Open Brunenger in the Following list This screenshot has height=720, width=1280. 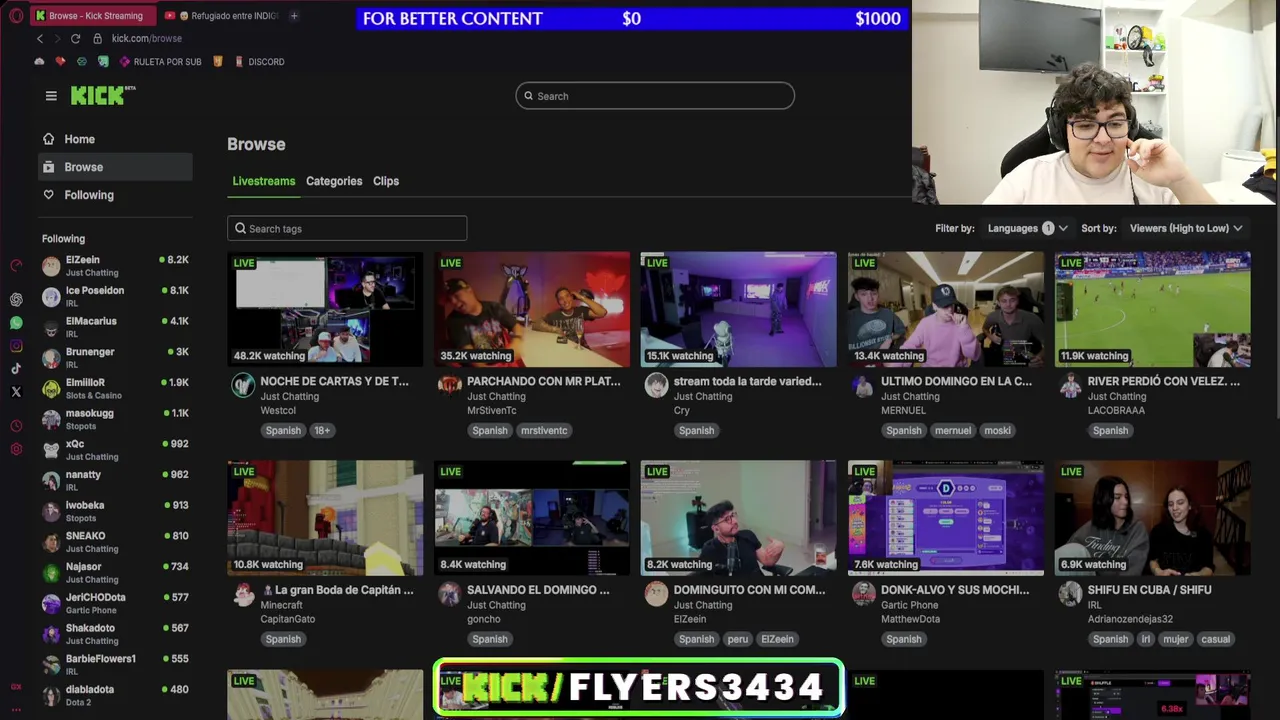click(x=115, y=357)
